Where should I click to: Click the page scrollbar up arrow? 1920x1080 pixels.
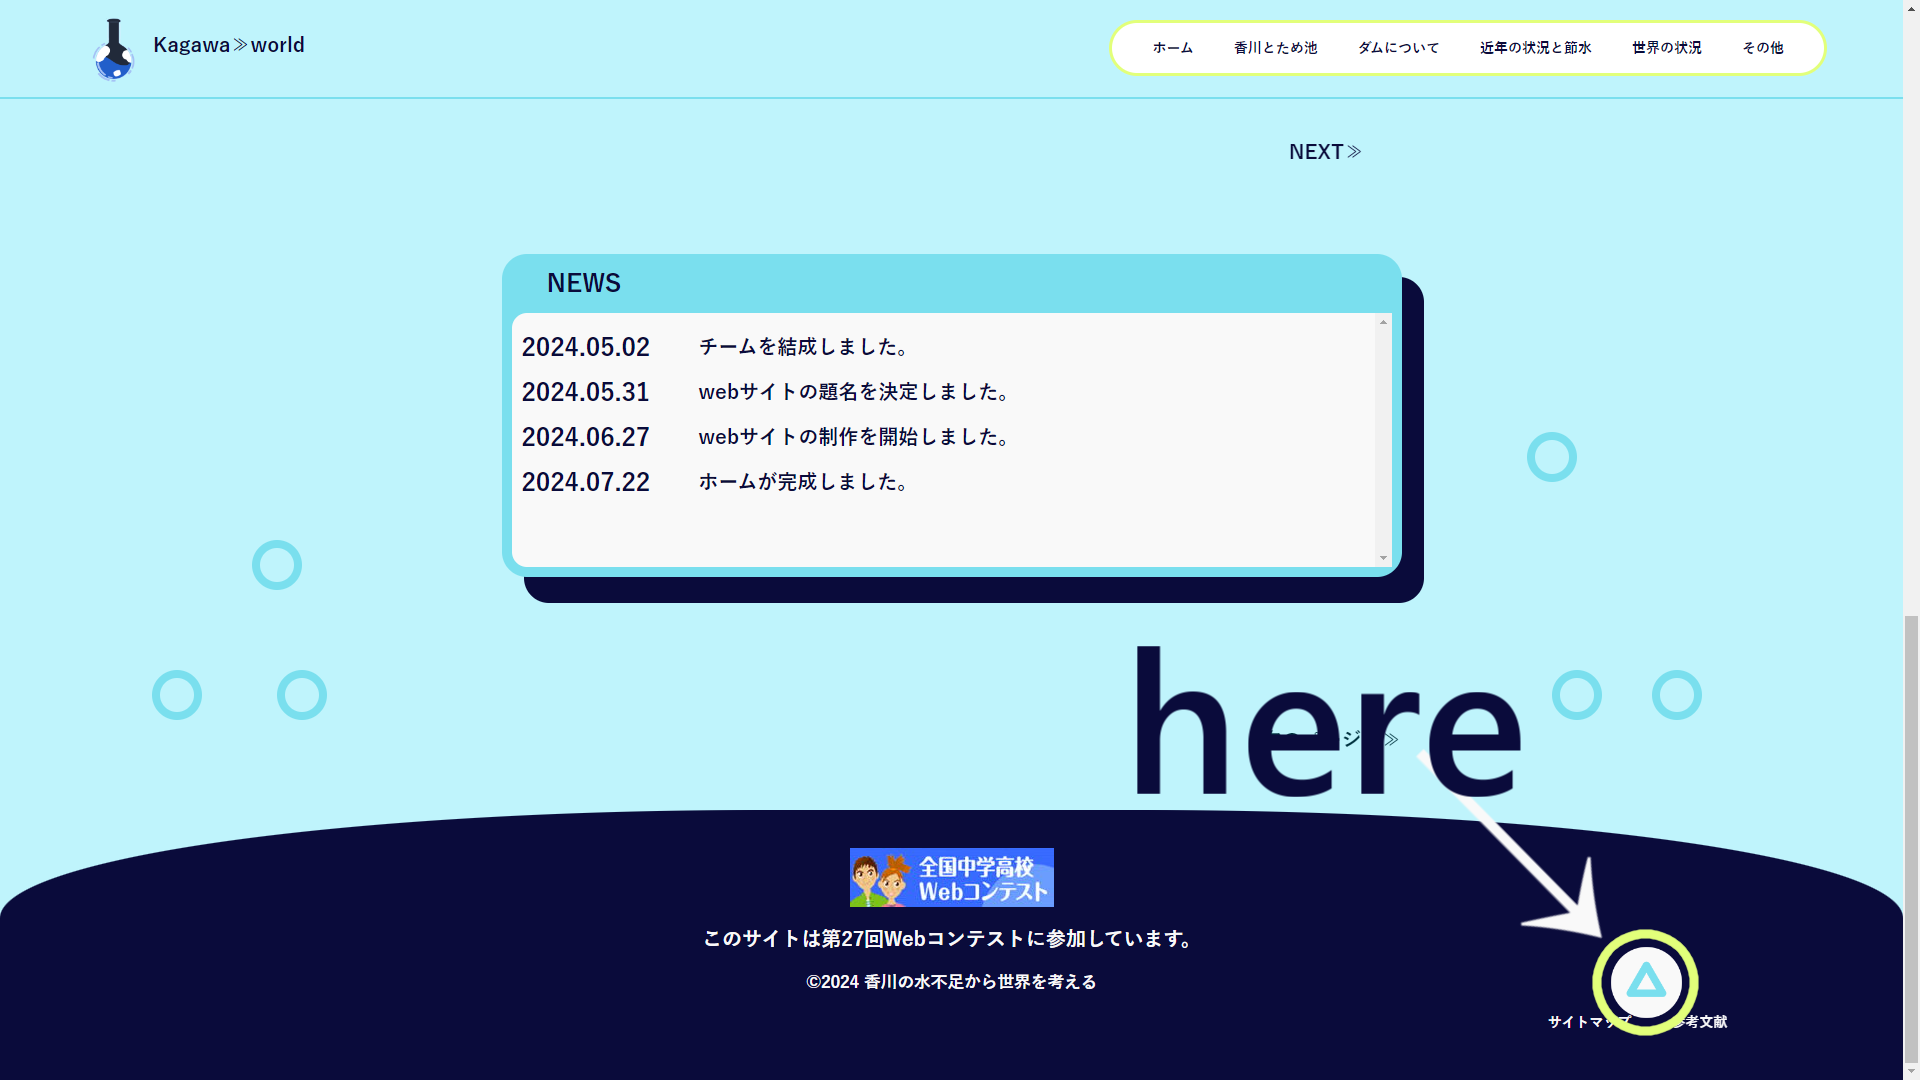coord(1911,8)
